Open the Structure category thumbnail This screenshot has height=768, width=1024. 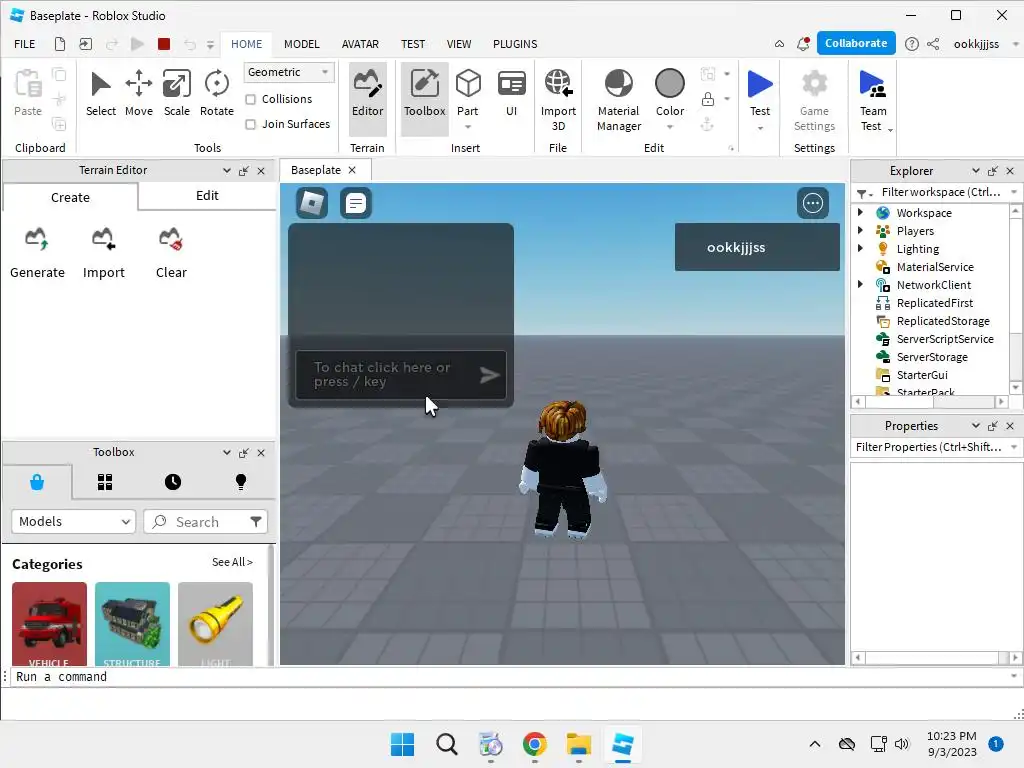coord(132,624)
